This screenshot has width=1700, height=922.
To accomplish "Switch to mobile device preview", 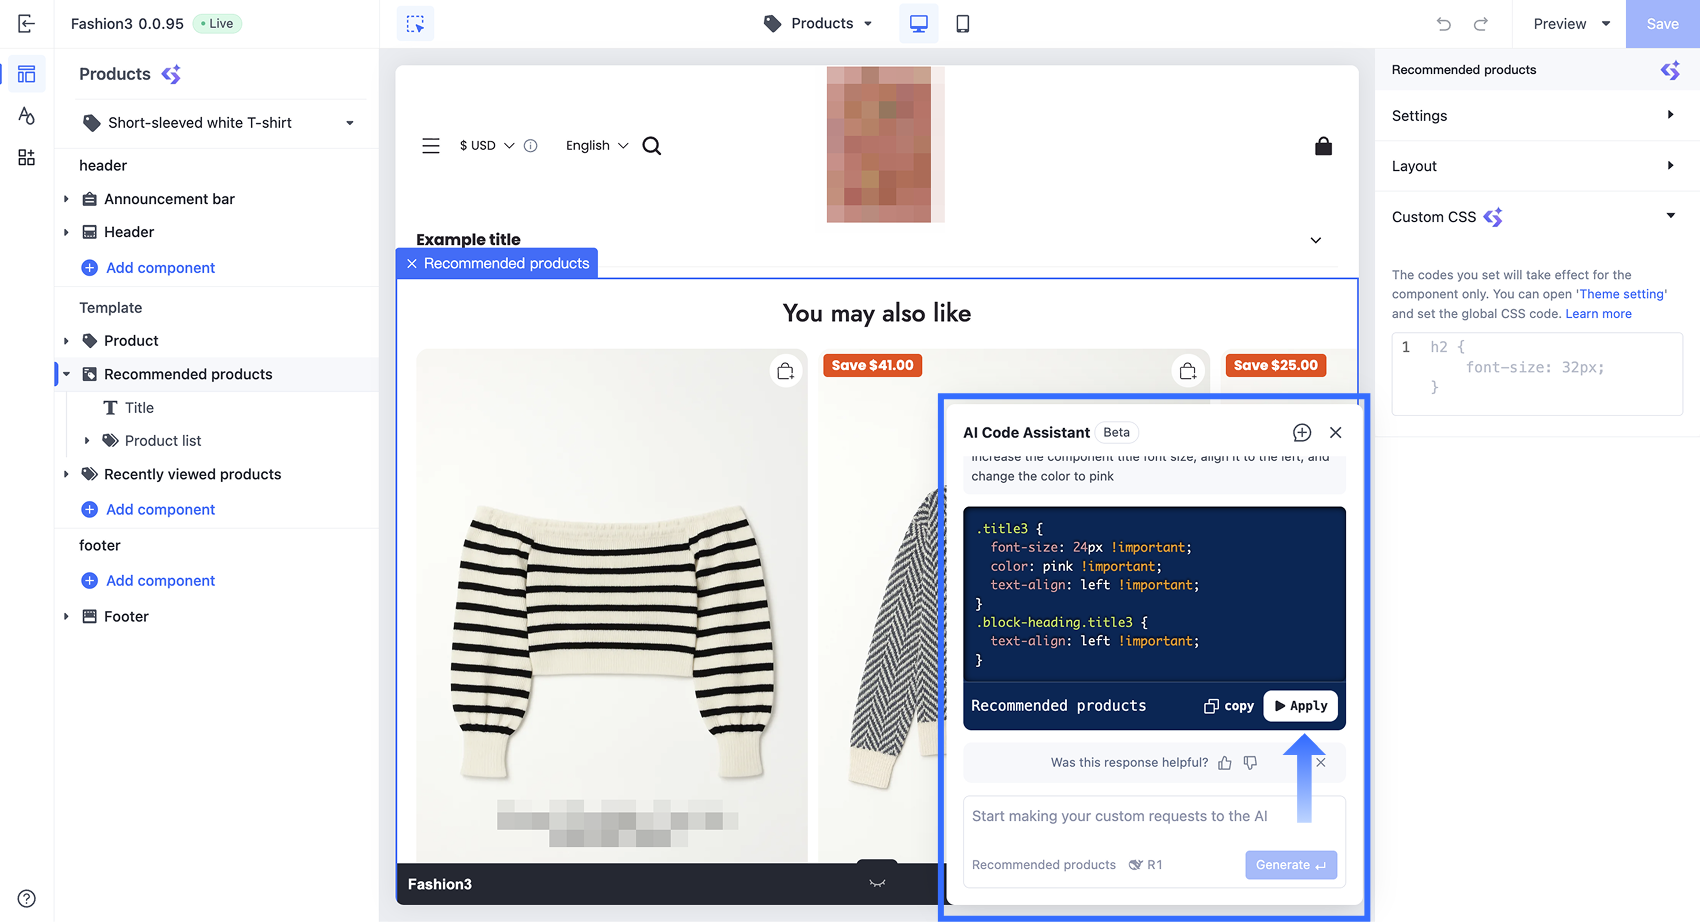I will pyautogui.click(x=962, y=24).
